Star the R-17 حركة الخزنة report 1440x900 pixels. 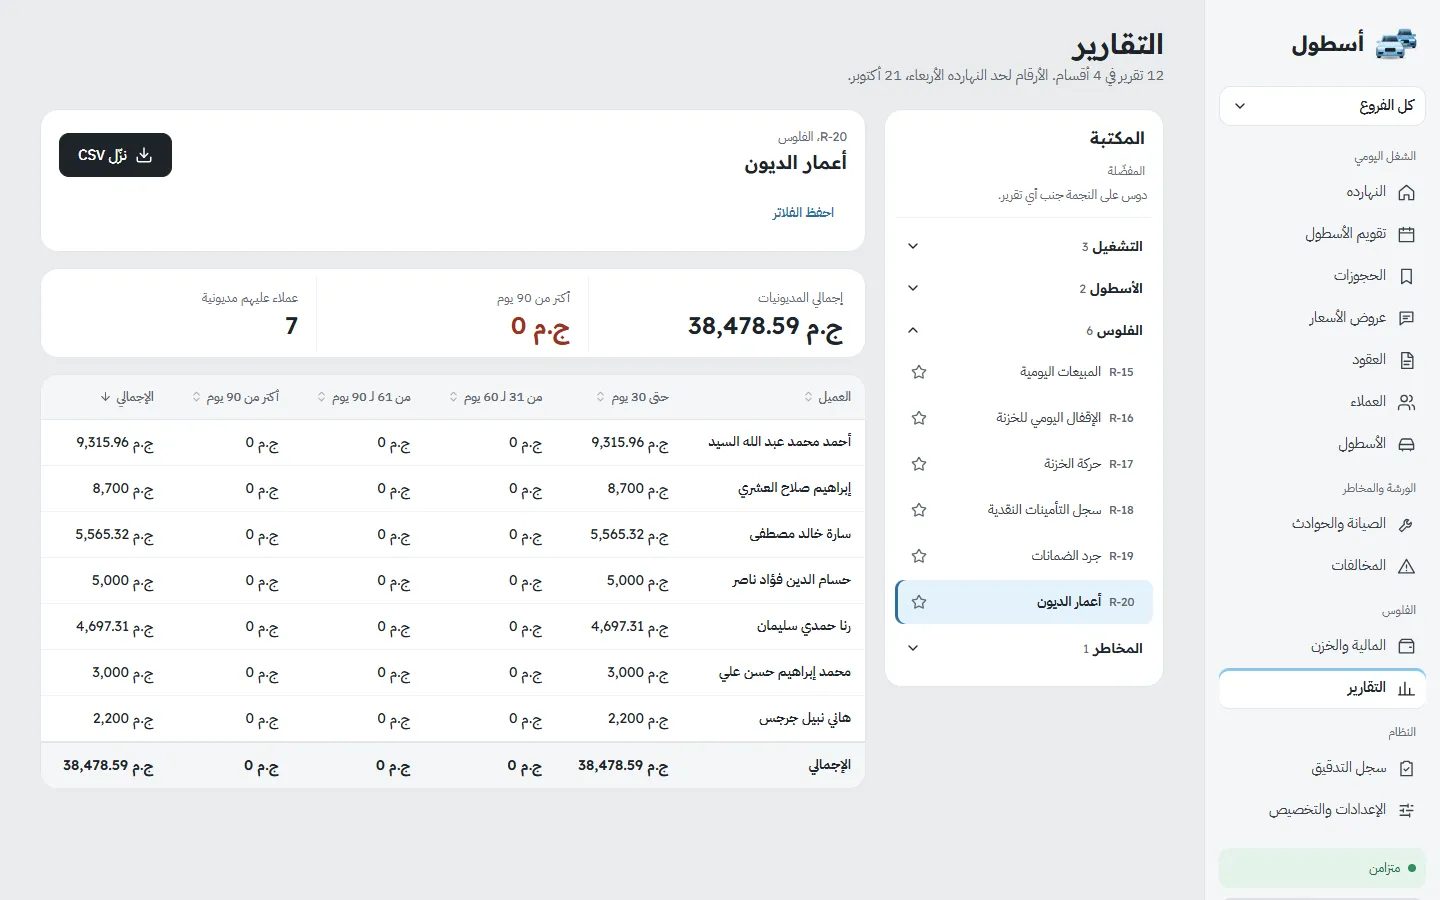tap(919, 464)
